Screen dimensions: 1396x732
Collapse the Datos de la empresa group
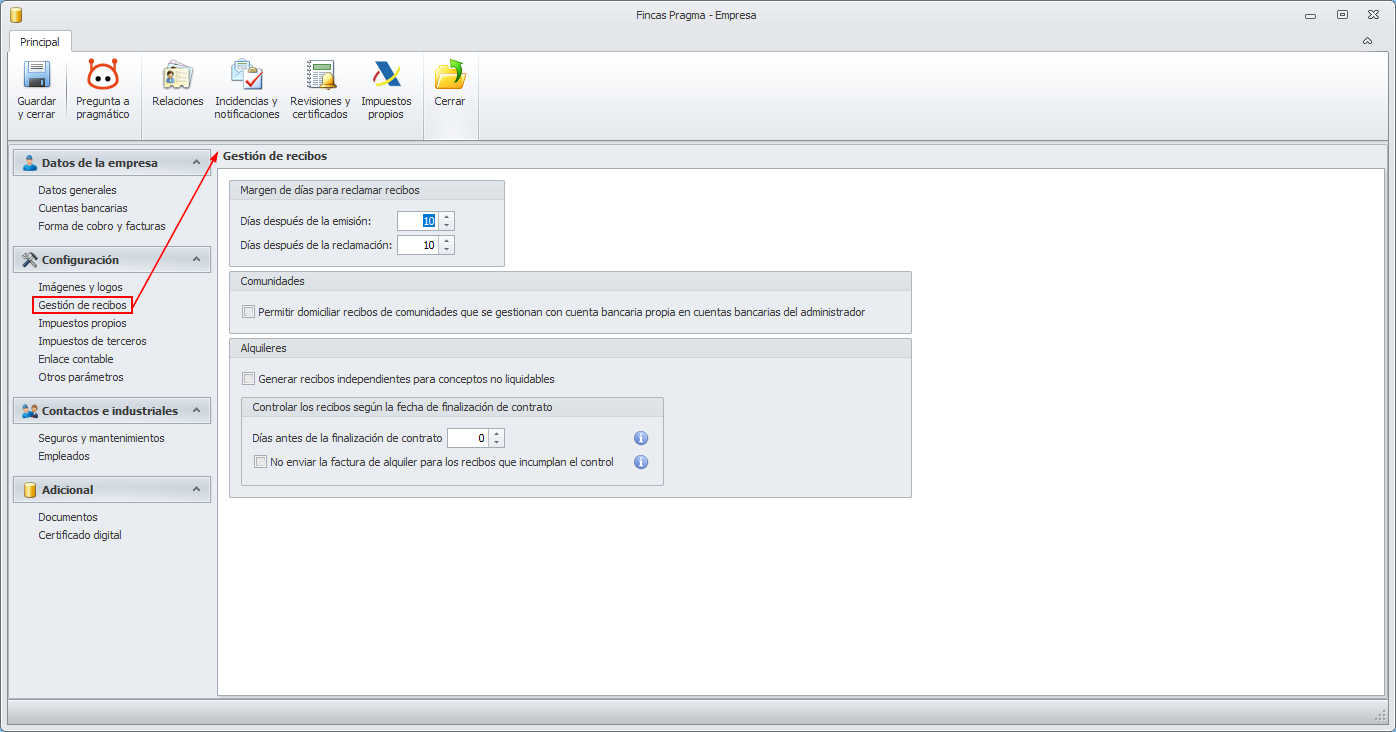click(197, 163)
